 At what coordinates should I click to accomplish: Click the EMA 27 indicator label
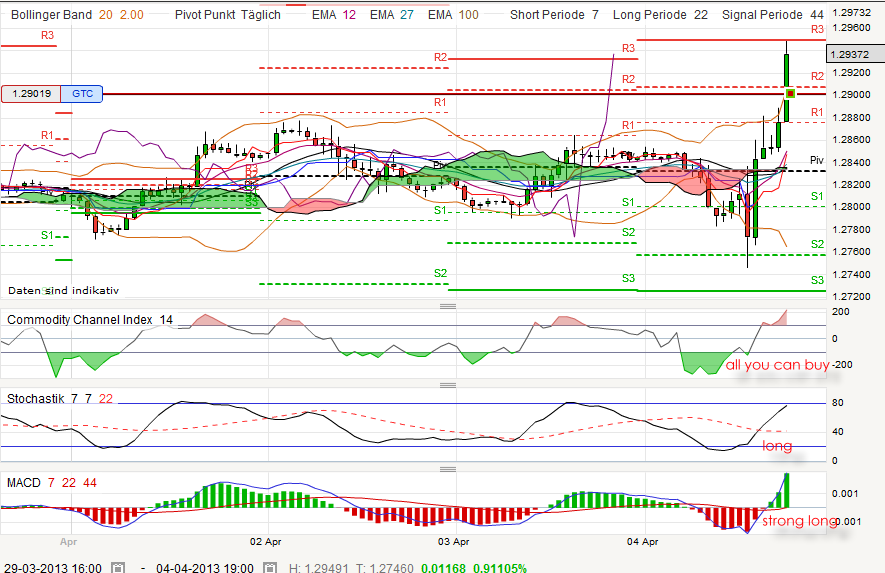392,15
